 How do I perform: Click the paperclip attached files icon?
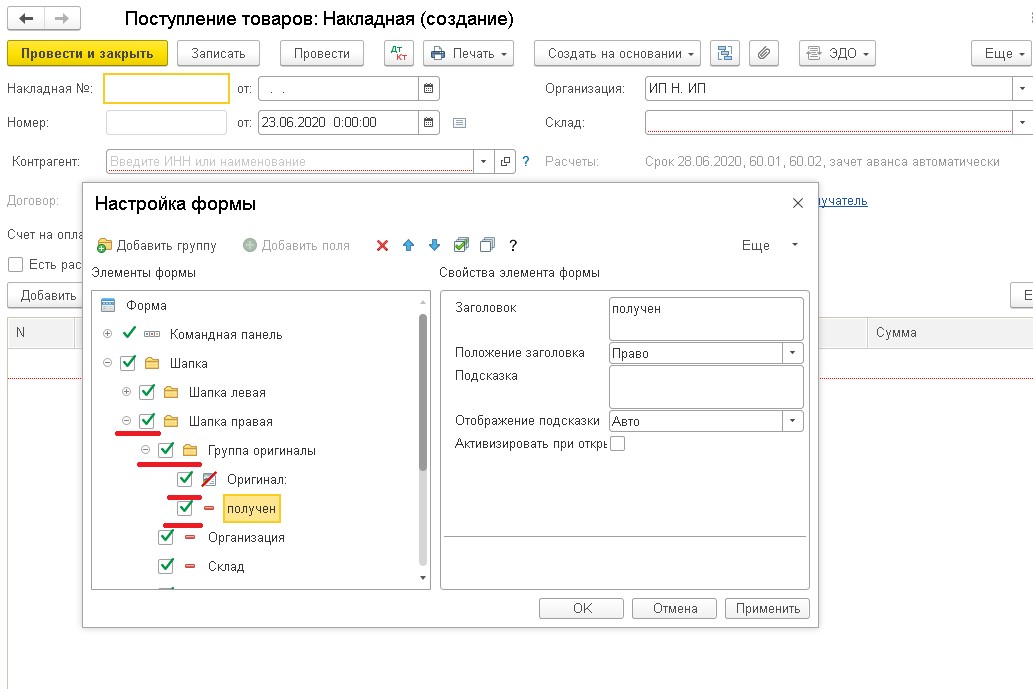(763, 53)
